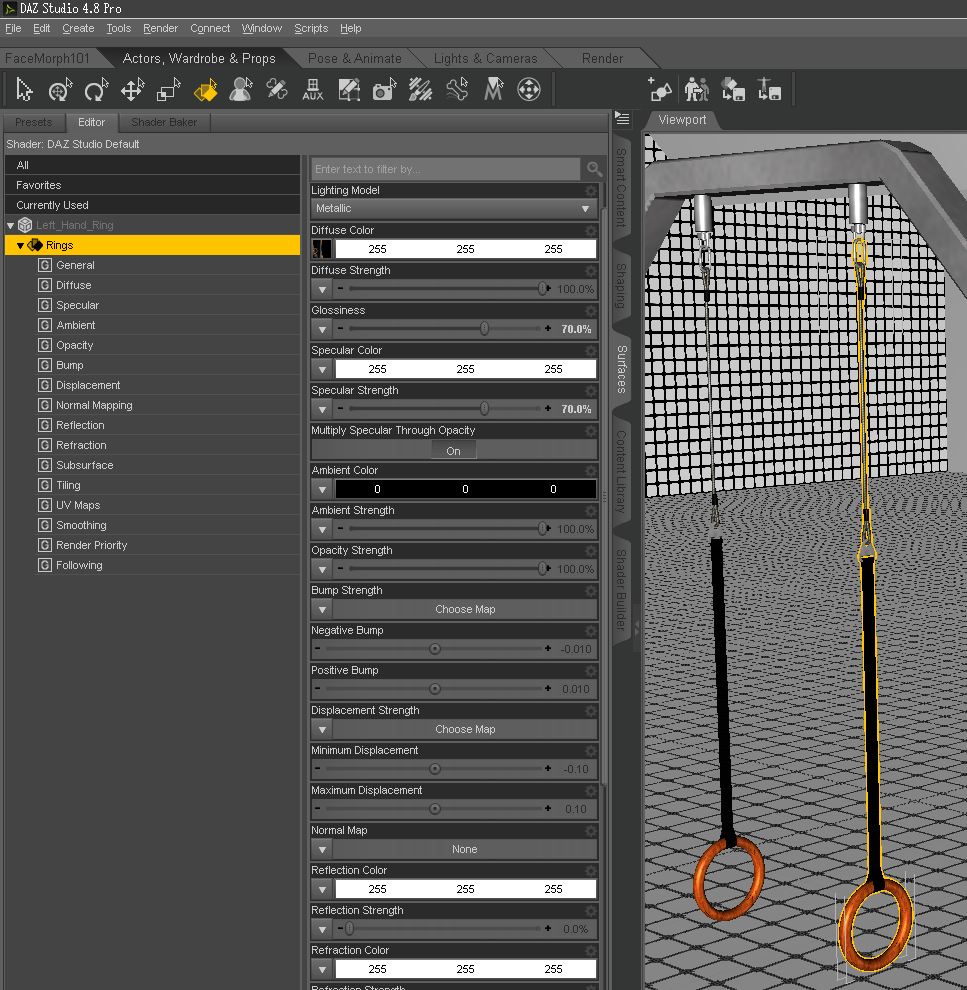This screenshot has height=990, width=967.
Task: Select the Currently Used filter row
Action: point(152,205)
